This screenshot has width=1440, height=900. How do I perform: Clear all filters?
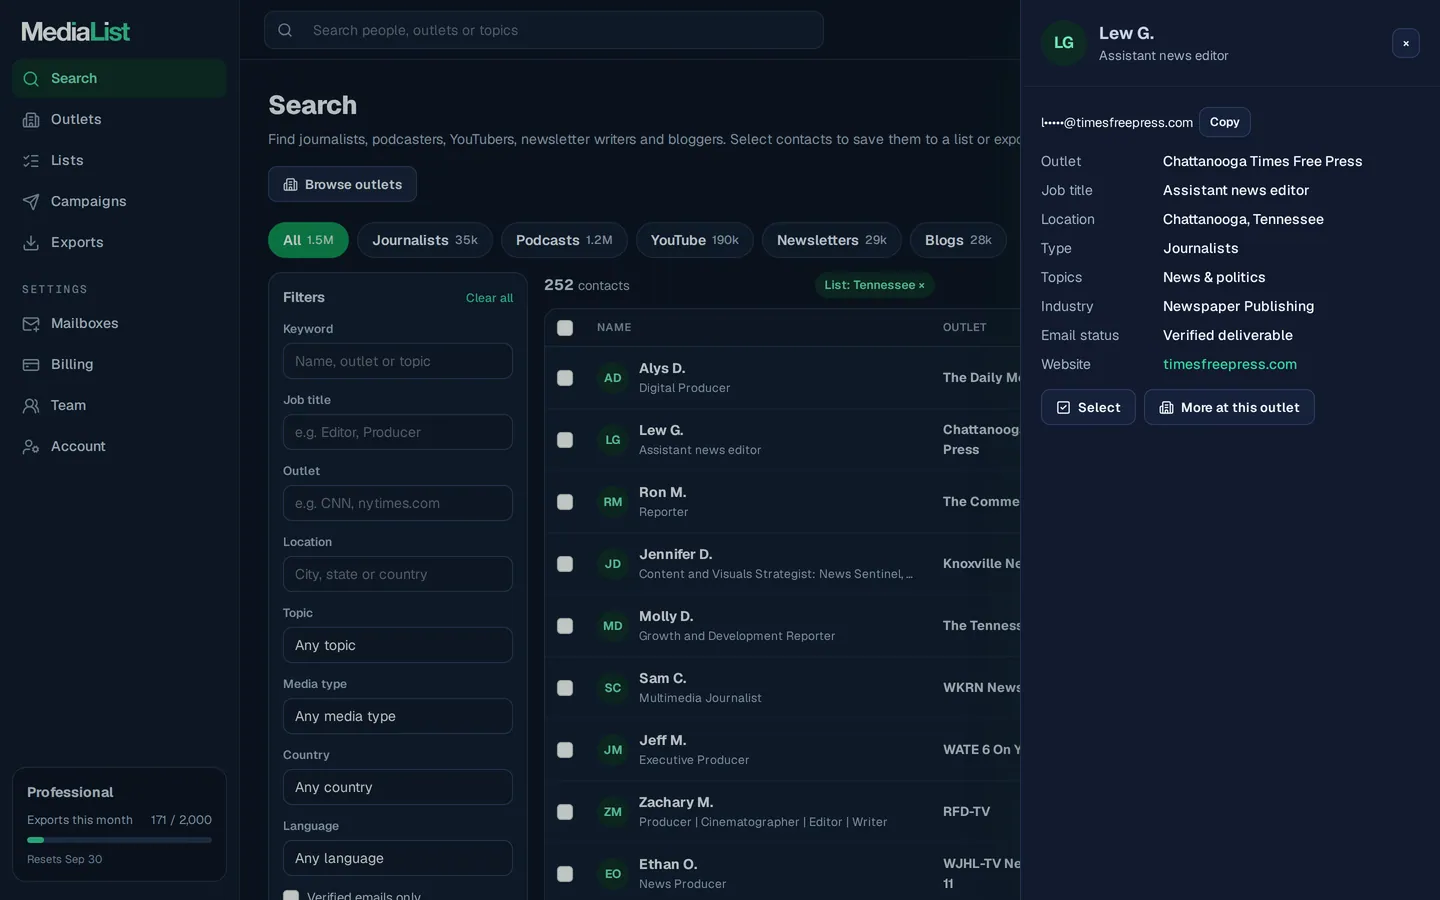pos(489,298)
